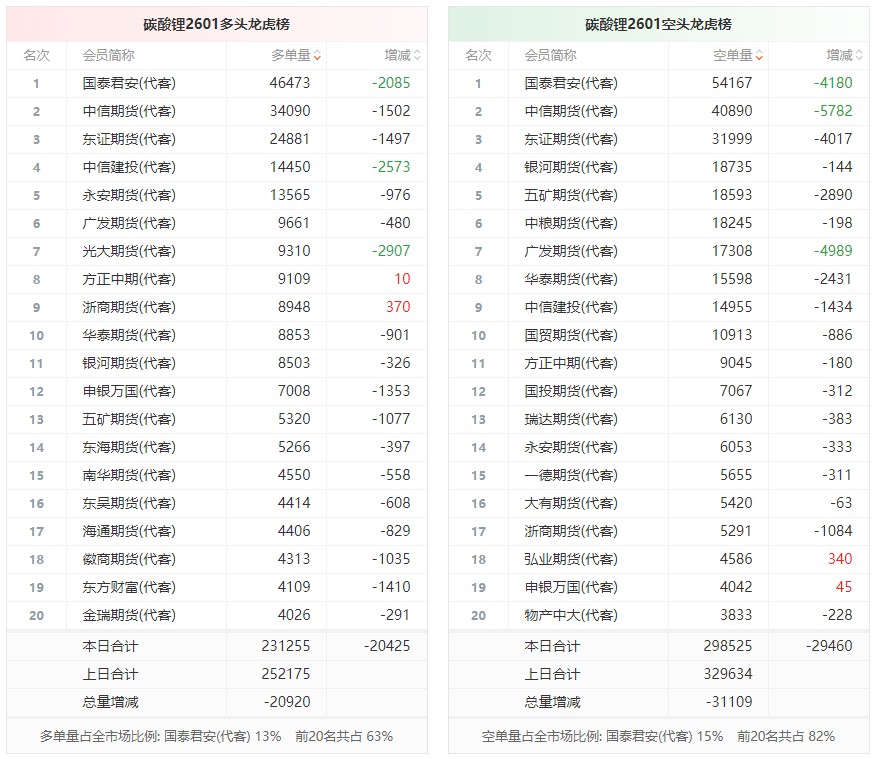Image resolution: width=876 pixels, height=759 pixels.
Task: Click short total change -31109
Action: pyautogui.click(x=729, y=702)
